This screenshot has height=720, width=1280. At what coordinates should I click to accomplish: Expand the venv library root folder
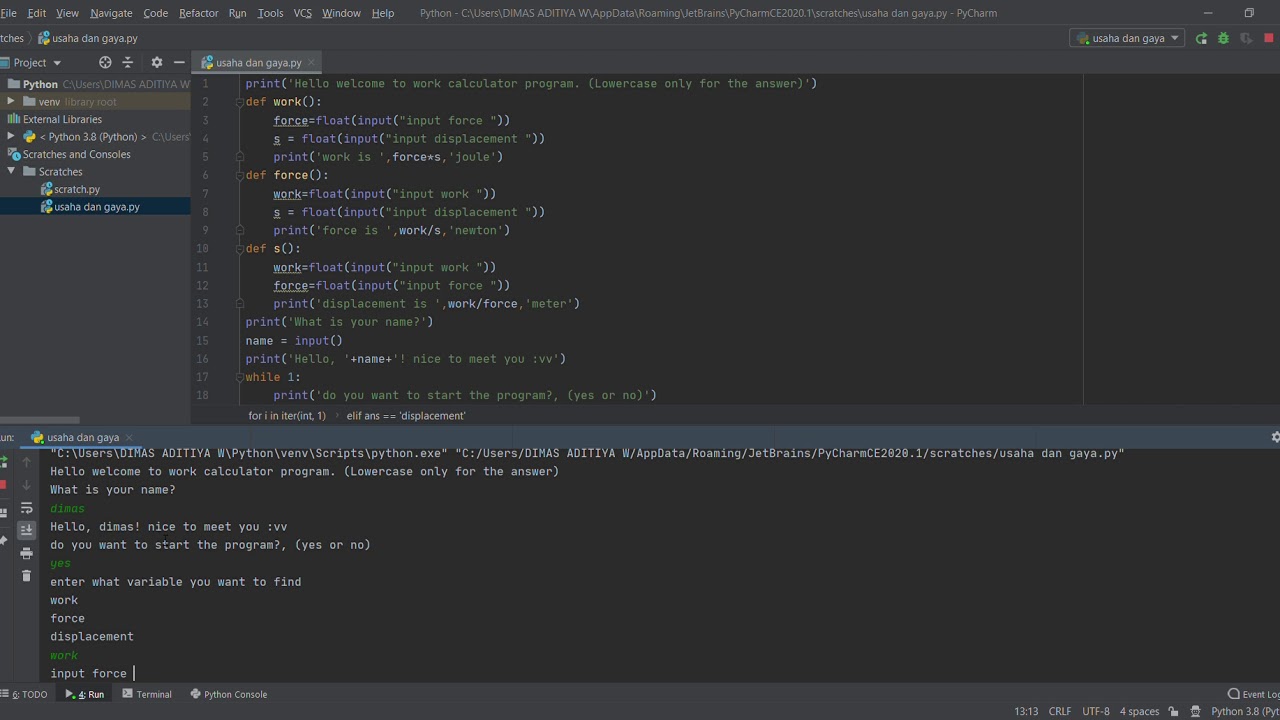pyautogui.click(x=11, y=101)
